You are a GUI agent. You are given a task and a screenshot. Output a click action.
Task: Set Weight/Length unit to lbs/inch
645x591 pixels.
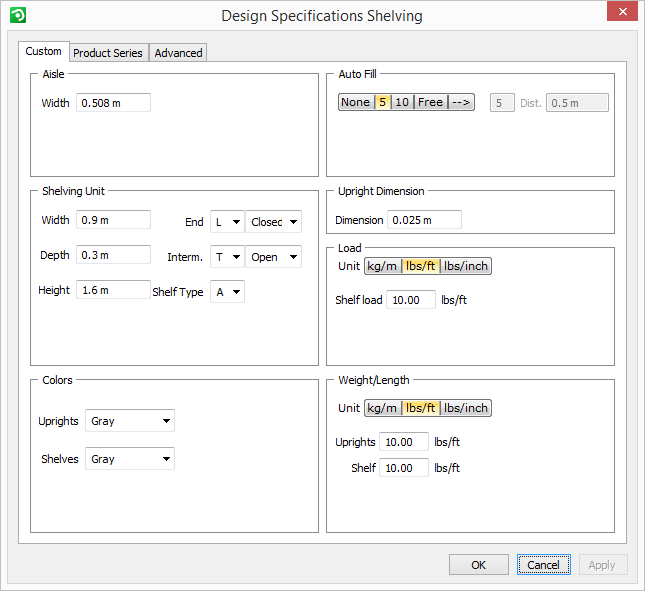(466, 408)
